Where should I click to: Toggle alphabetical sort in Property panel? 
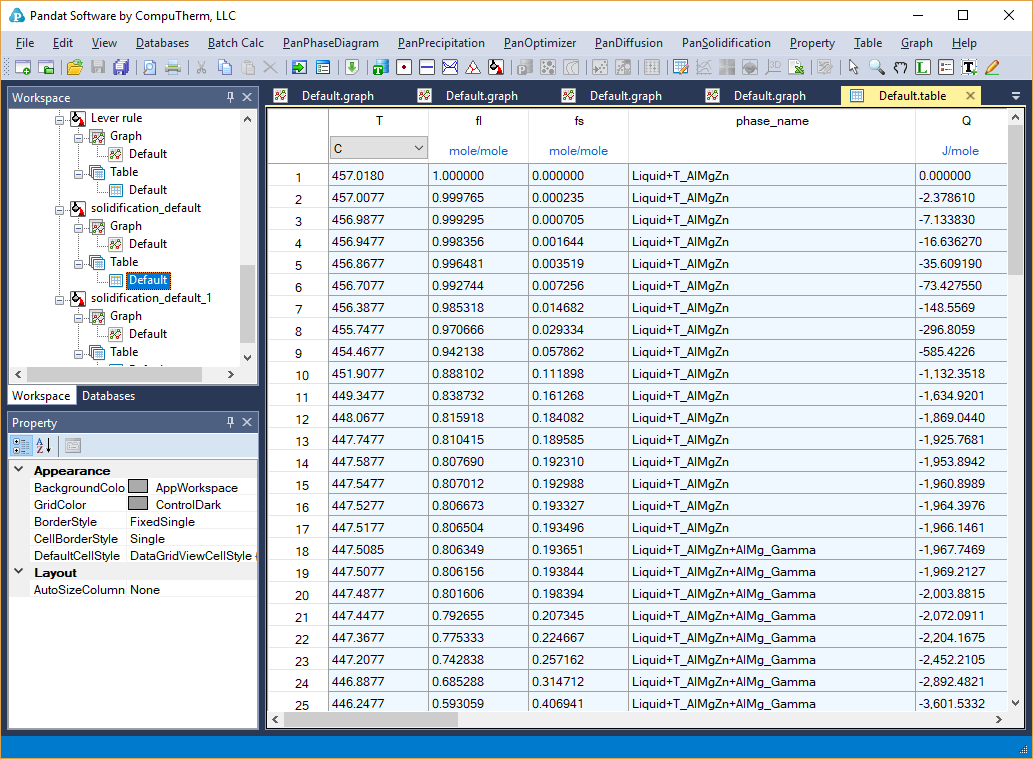[x=43, y=446]
